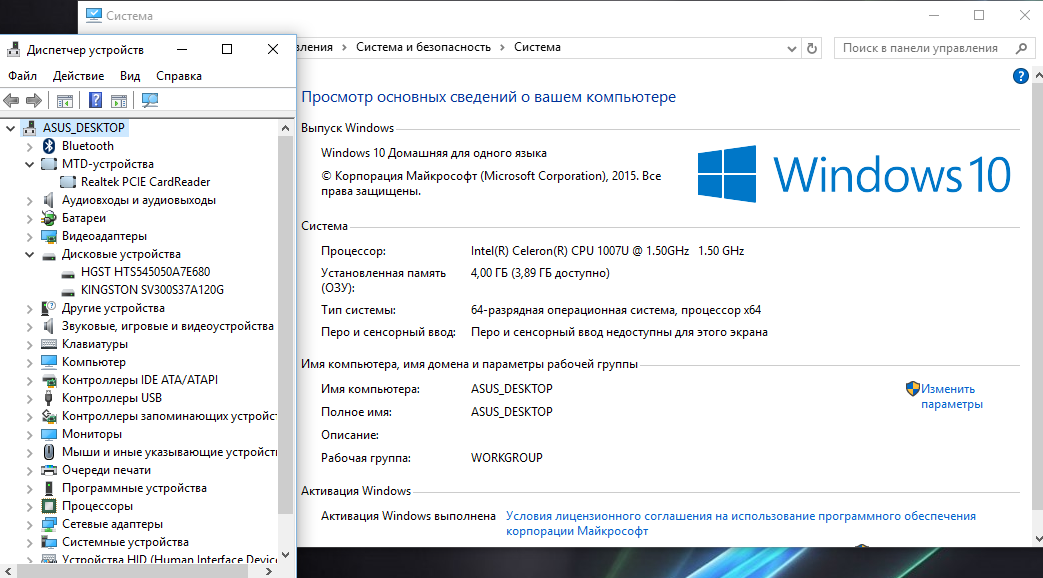1043x578 pixels.
Task: Select HGST HTS545050A7E680 disk drive
Action: click(x=145, y=271)
